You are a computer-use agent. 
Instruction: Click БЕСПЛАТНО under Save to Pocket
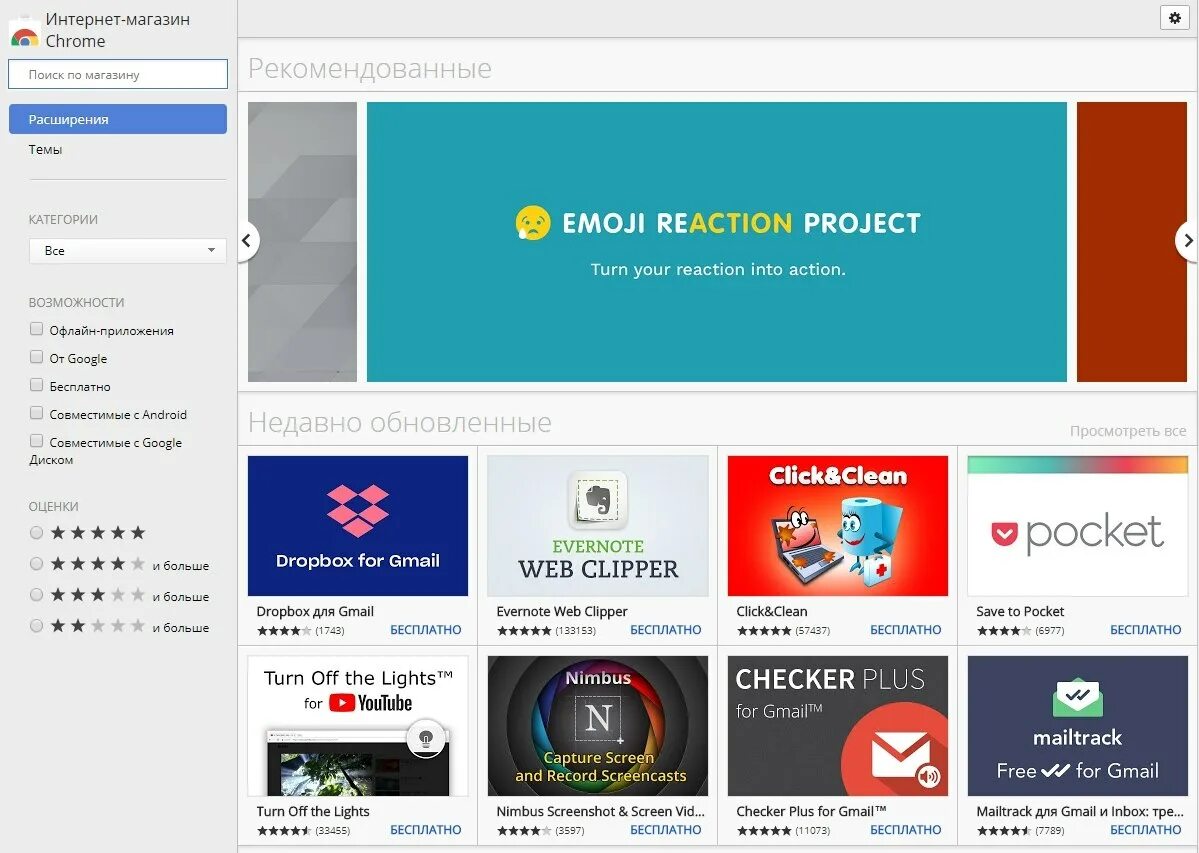click(x=1146, y=630)
